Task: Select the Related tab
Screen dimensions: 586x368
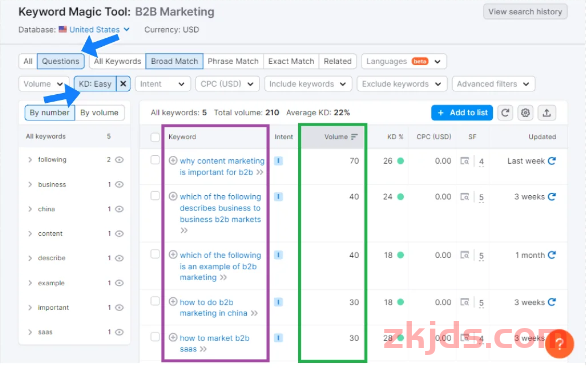Action: click(x=337, y=61)
